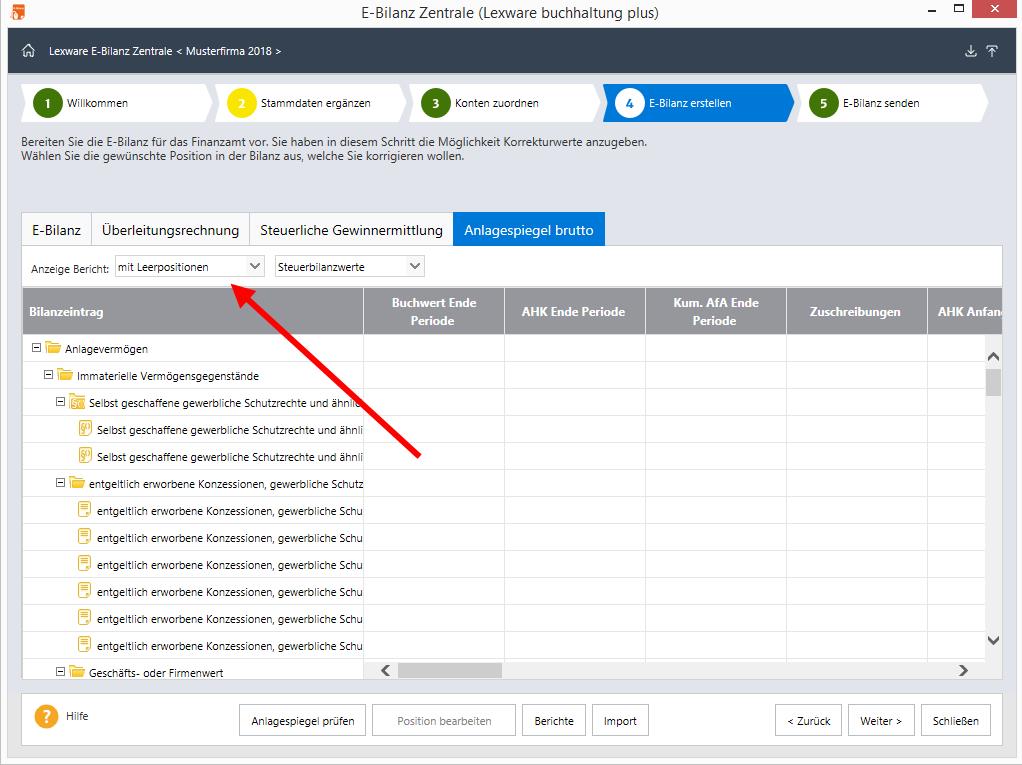
Task: Click vertical scrollbar up arrow
Action: click(993, 356)
